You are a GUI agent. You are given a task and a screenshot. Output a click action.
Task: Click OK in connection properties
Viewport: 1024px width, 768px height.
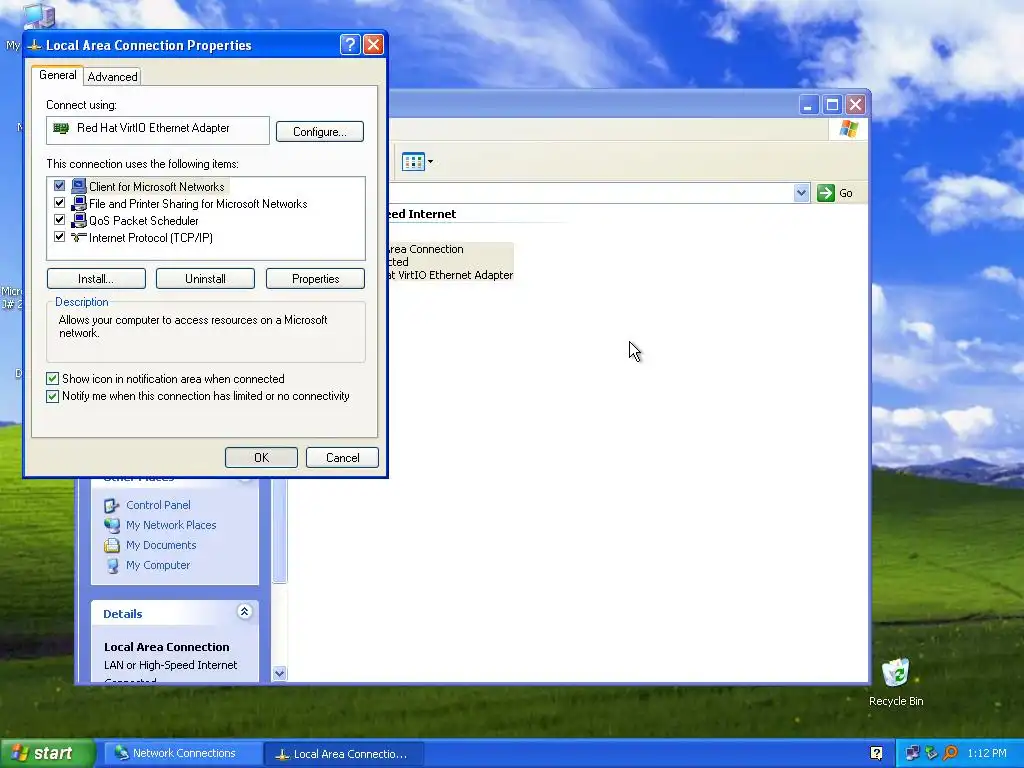[x=261, y=458]
